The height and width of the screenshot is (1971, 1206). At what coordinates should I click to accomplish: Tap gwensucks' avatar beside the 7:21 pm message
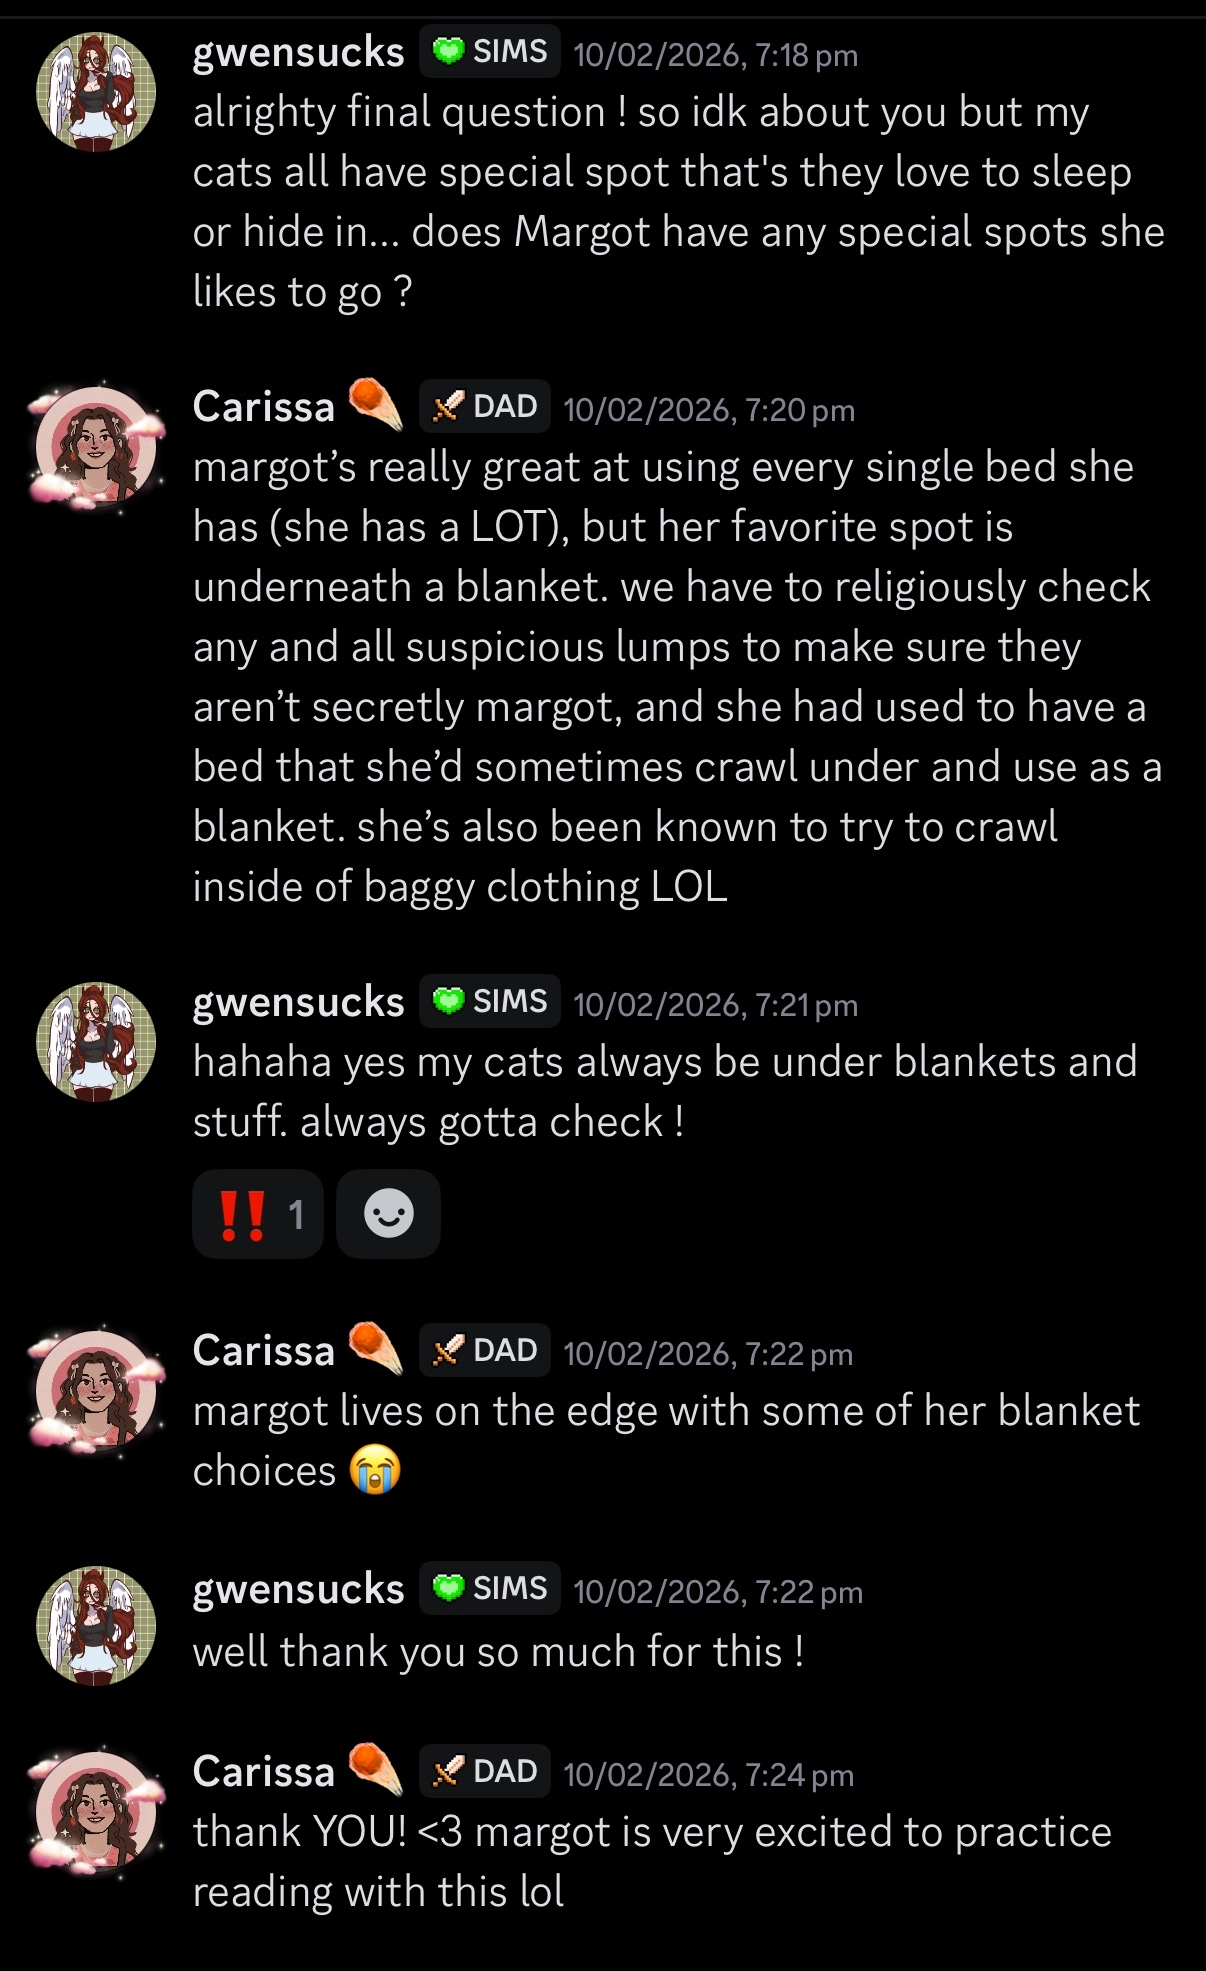(96, 1041)
